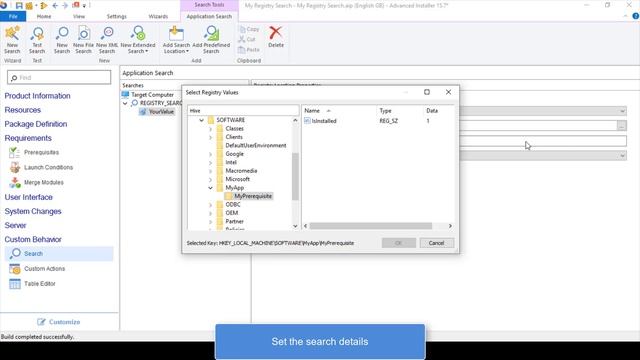The height and width of the screenshot is (360, 640).
Task: Collapse the MyApp registry key
Action: [211, 188]
